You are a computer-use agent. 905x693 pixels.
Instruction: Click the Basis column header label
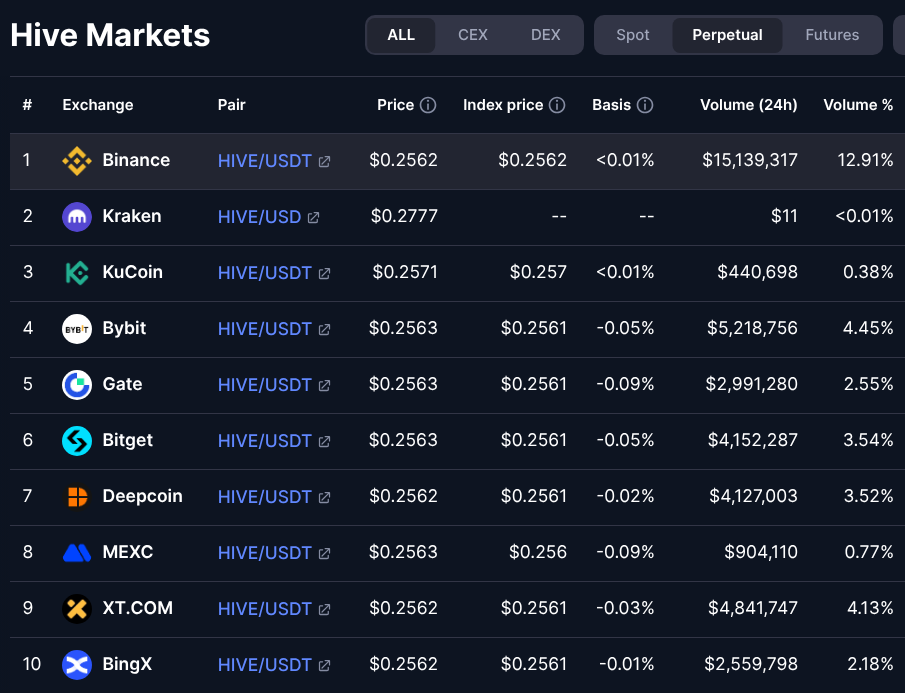(x=611, y=105)
